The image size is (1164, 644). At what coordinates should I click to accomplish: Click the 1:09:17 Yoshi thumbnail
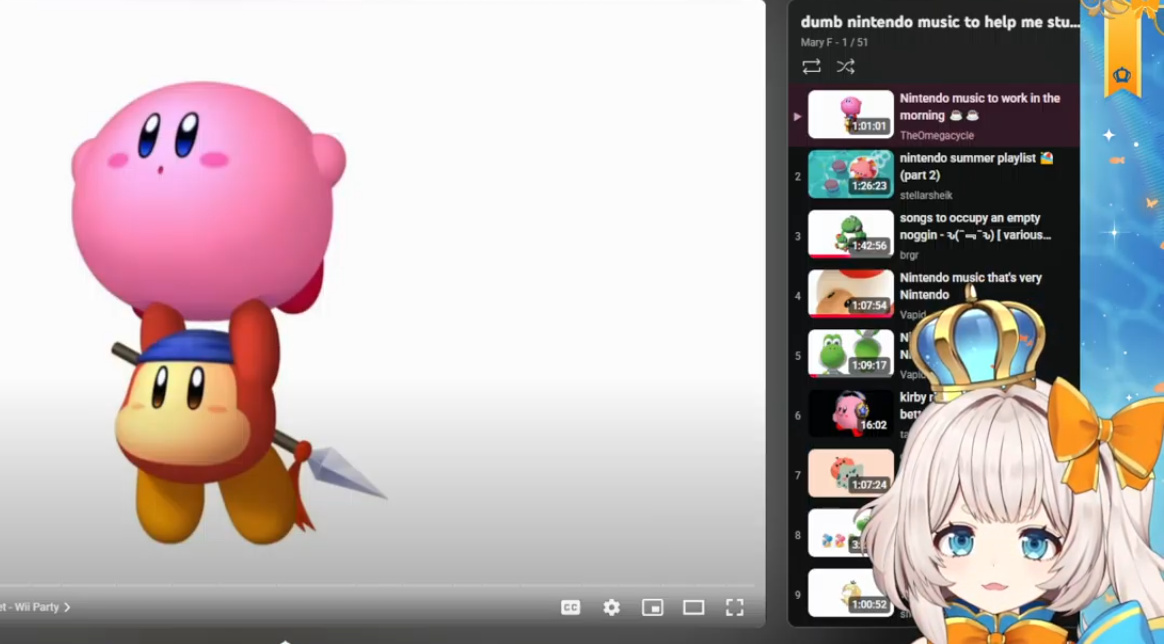pyautogui.click(x=851, y=353)
